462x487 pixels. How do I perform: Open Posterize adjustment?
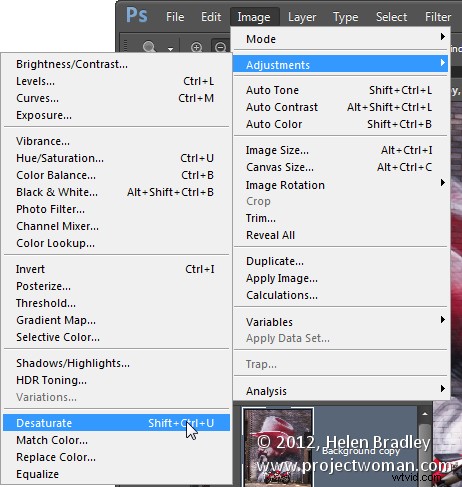tap(116, 286)
